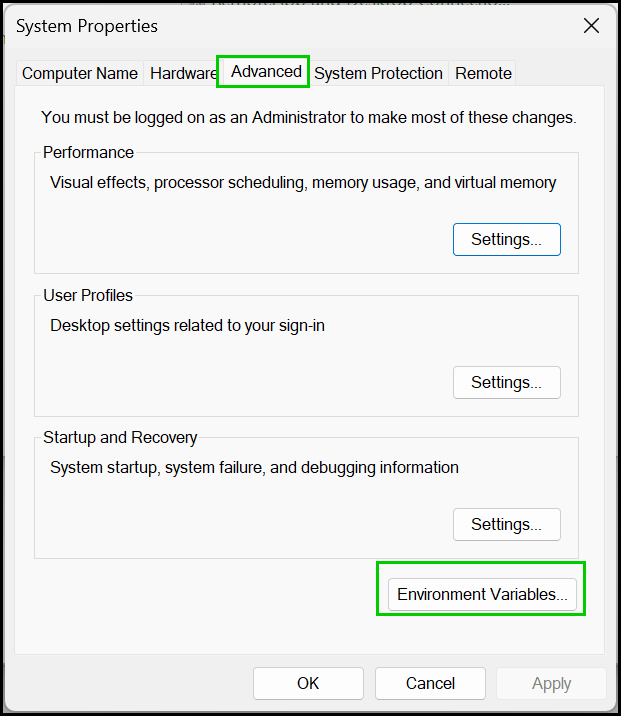Image resolution: width=621 pixels, height=716 pixels.
Task: Select the Advanced tab
Action: (x=266, y=71)
